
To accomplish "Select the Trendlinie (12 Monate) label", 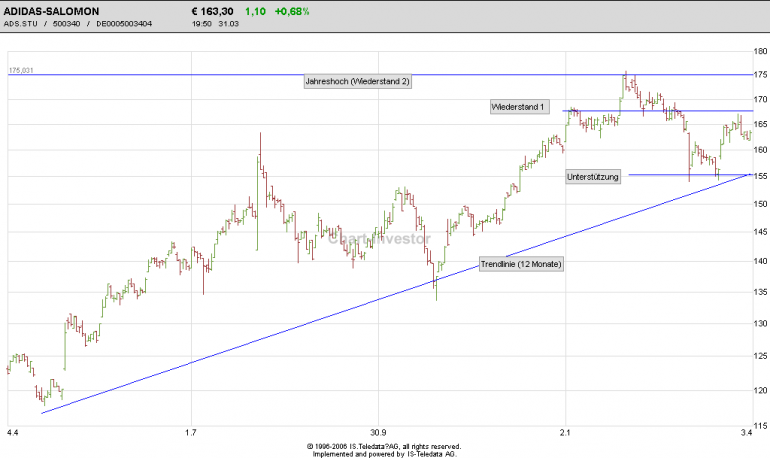I will 521,264.
